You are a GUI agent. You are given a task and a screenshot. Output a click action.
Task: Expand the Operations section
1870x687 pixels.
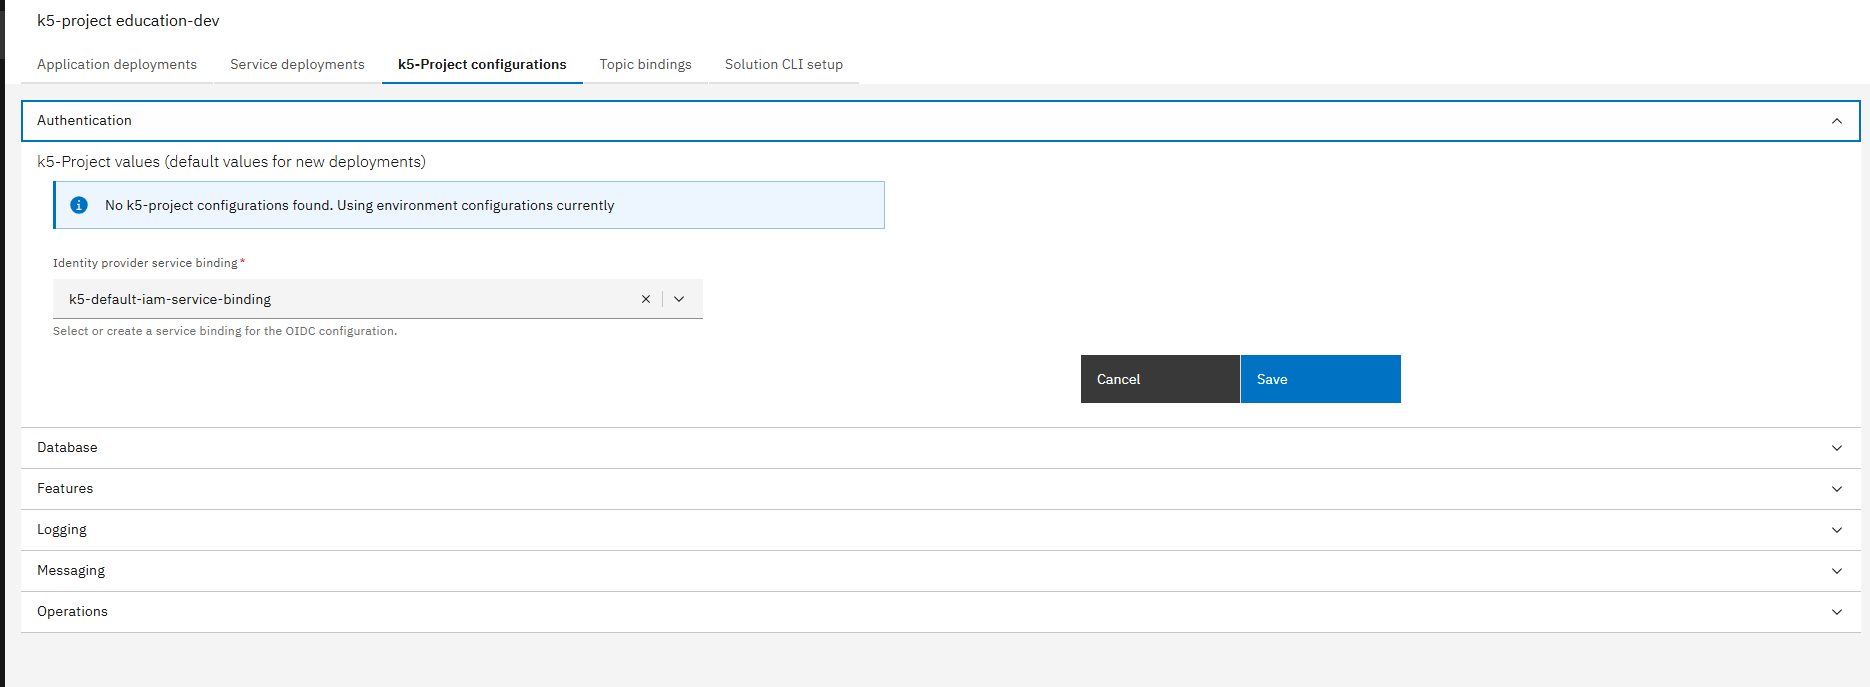click(940, 612)
